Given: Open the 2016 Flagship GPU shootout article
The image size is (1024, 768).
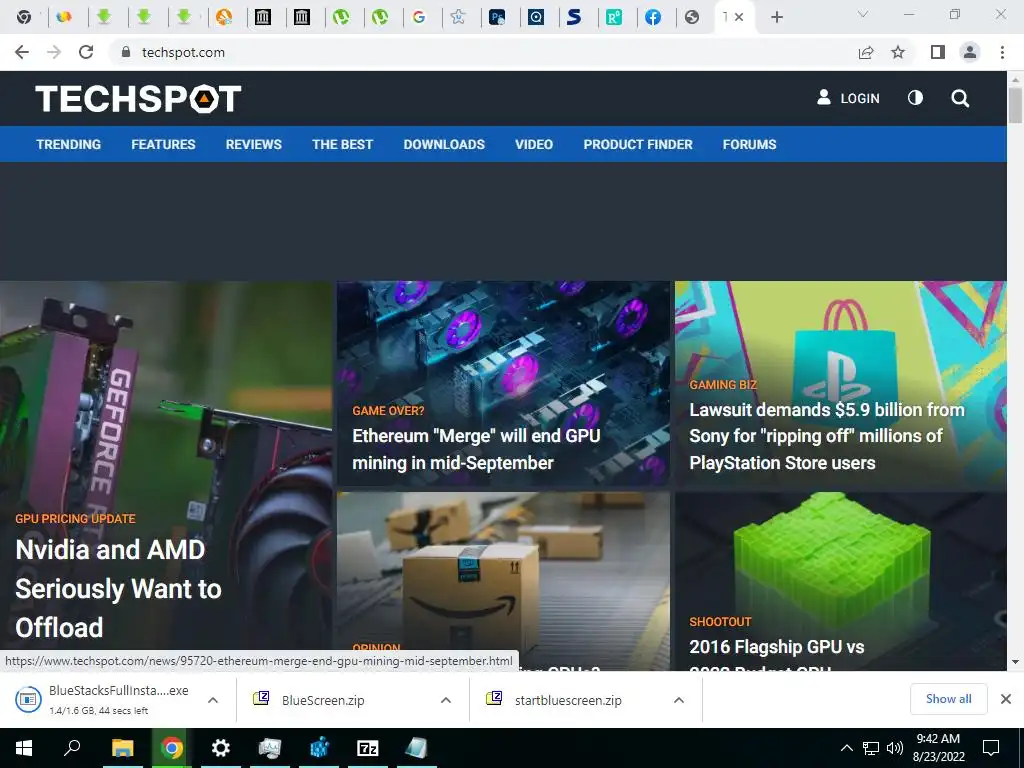Looking at the screenshot, I should [x=776, y=647].
